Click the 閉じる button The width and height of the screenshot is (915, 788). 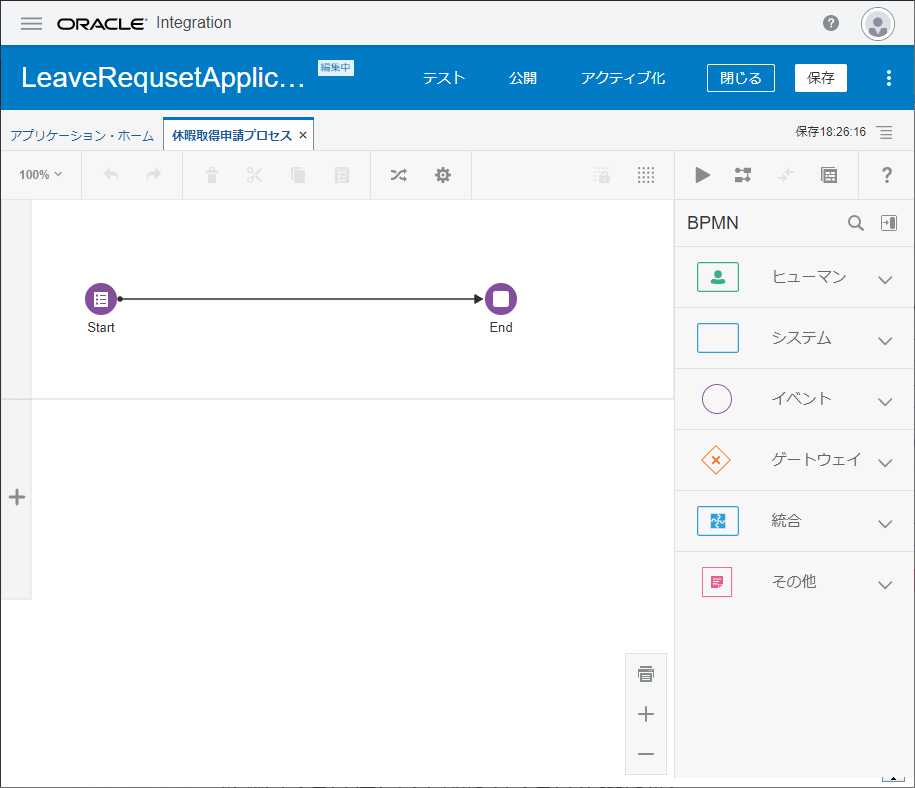pos(740,78)
